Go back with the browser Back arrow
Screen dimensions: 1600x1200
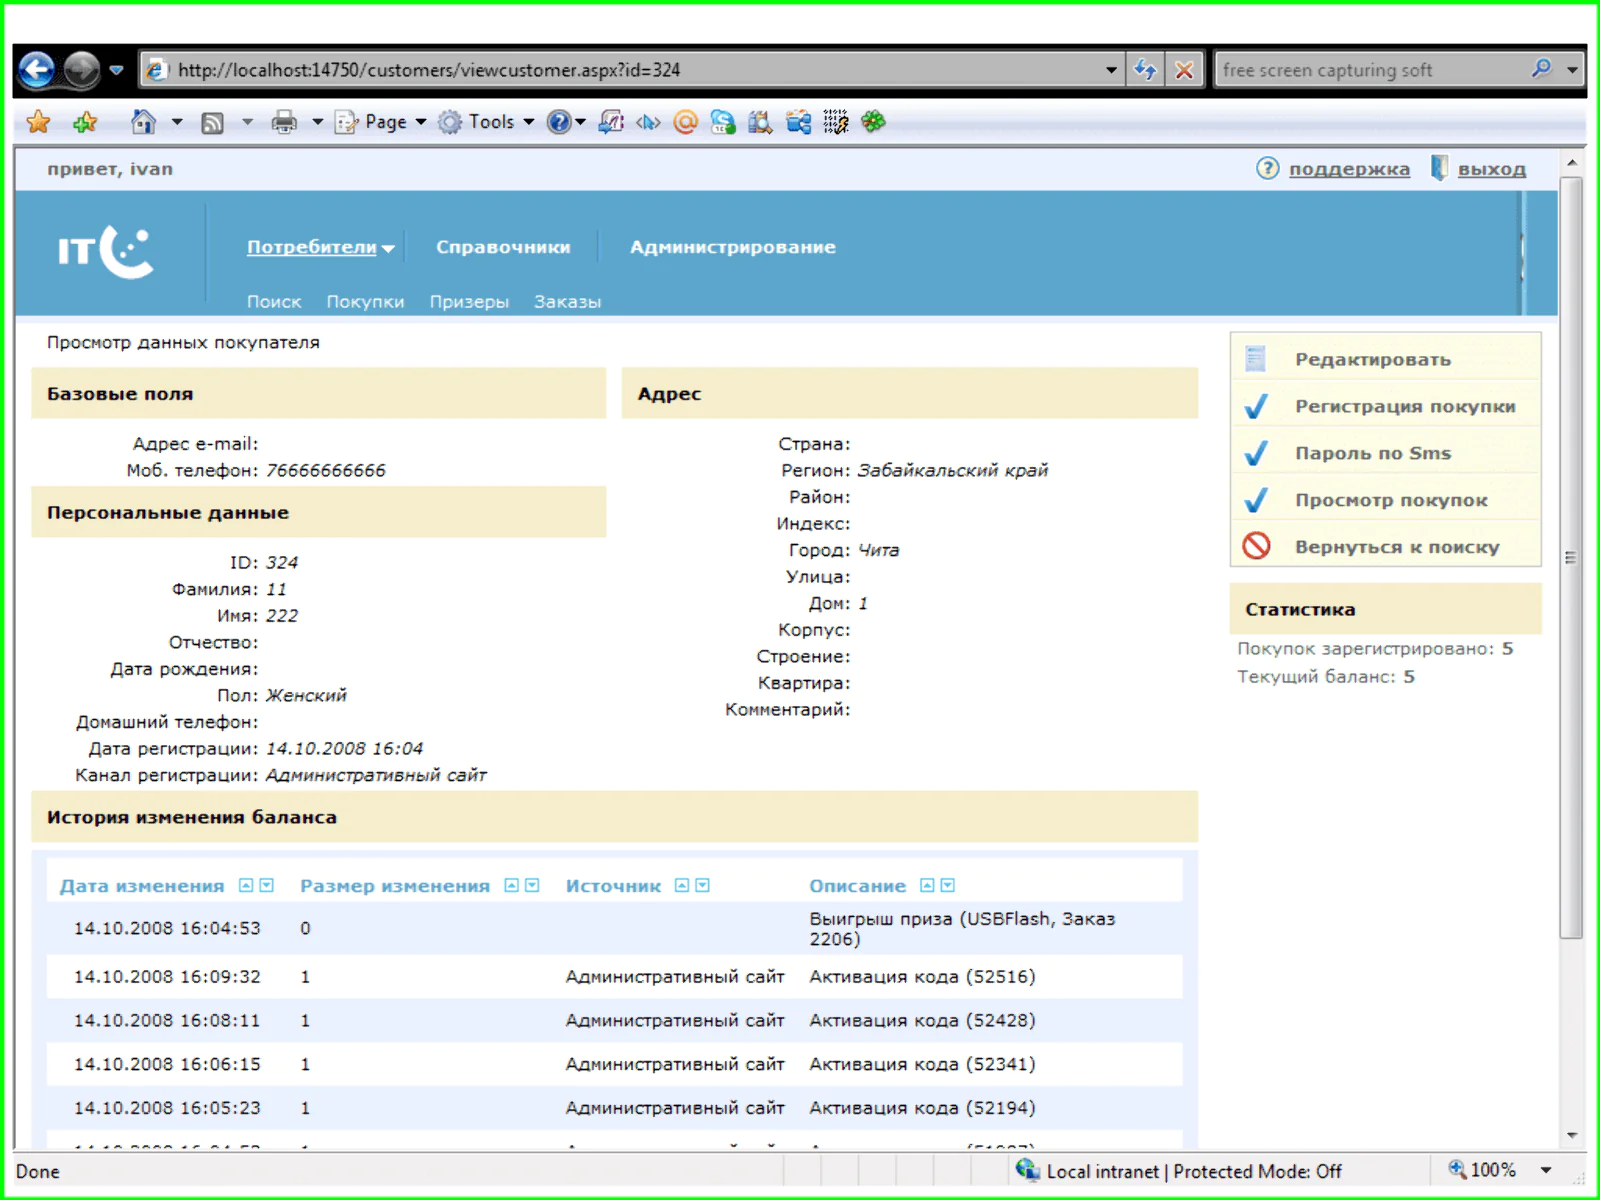pos(37,70)
